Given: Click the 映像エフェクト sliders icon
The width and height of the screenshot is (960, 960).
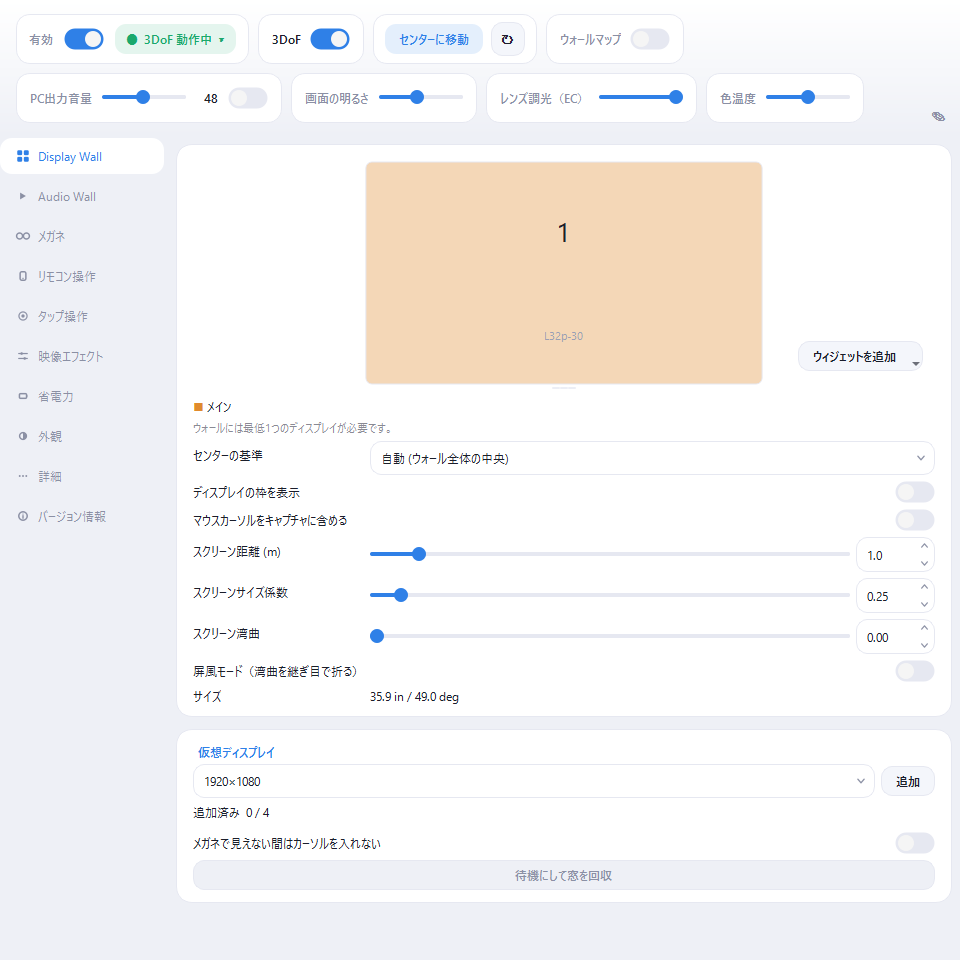Looking at the screenshot, I should tap(23, 356).
